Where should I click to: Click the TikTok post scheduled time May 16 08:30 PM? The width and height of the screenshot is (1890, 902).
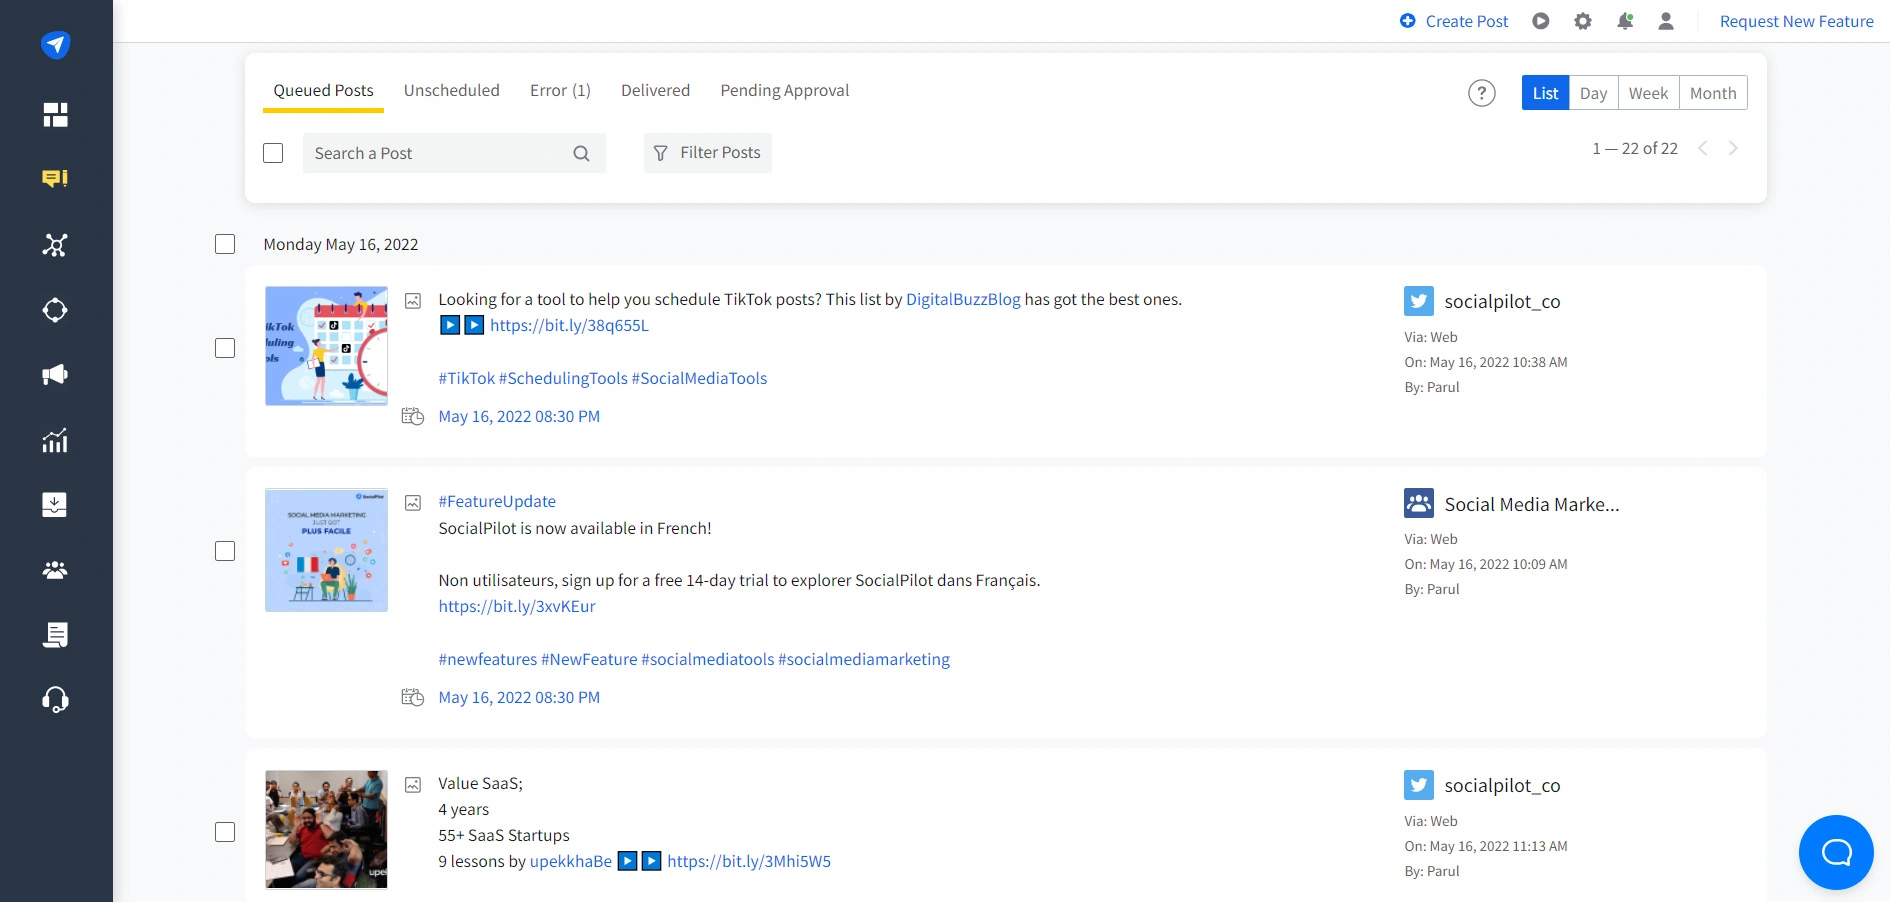point(519,416)
